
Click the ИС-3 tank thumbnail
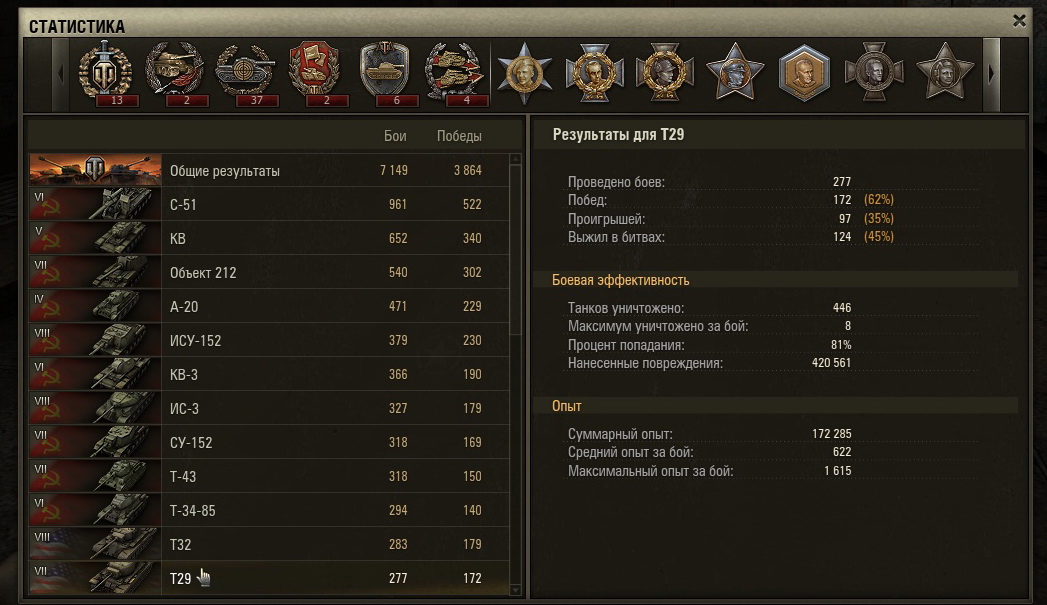[x=95, y=408]
